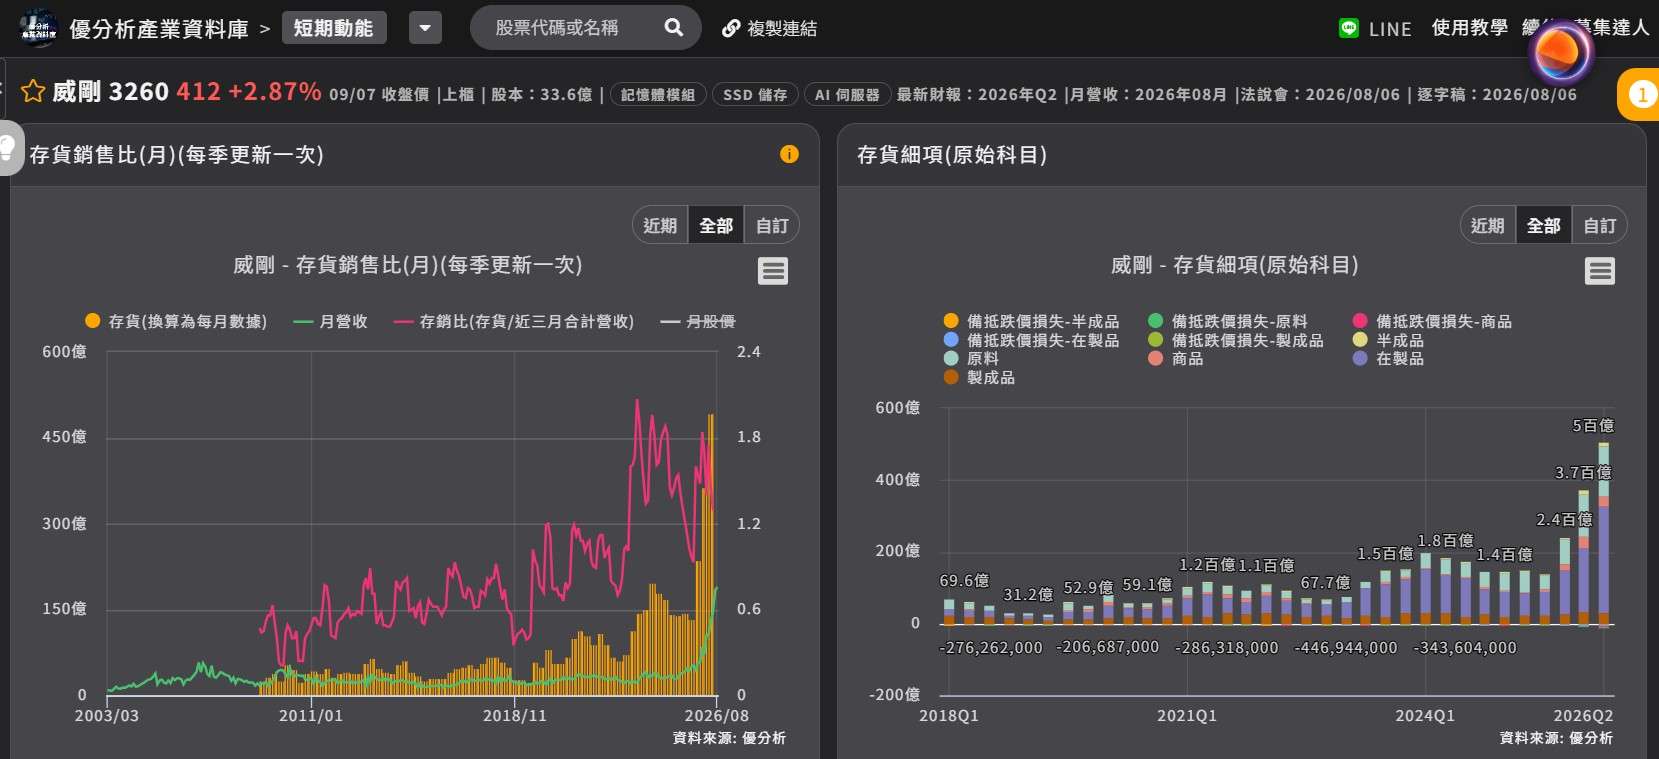Click the AI 伺服器 tag
Image resolution: width=1659 pixels, height=759 pixels.
pos(847,94)
